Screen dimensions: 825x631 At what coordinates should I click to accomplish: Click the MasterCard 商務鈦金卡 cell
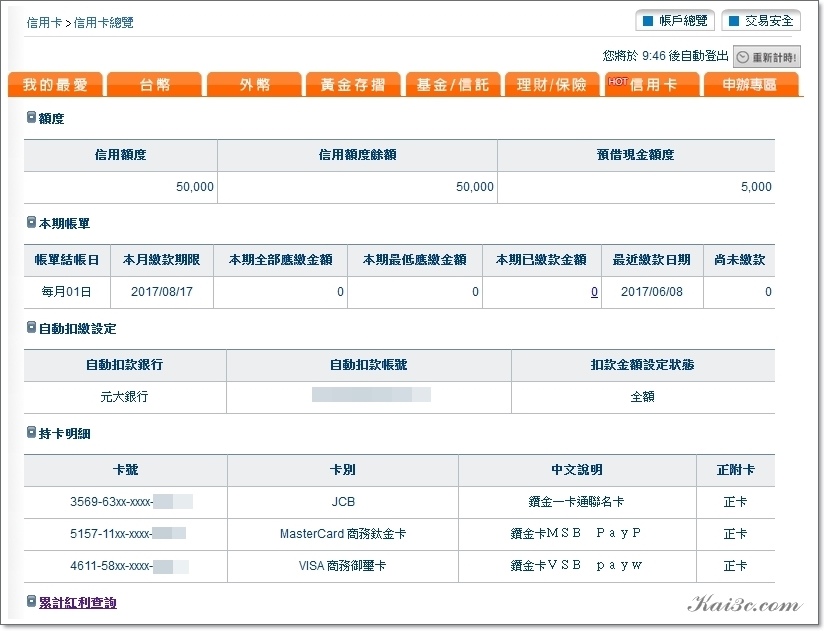pos(343,534)
